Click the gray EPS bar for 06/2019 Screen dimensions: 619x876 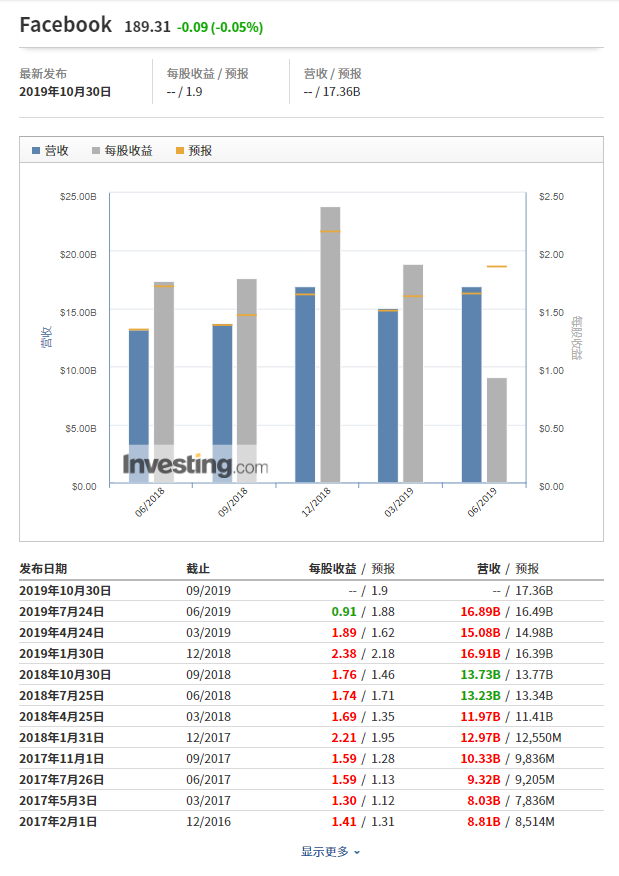tap(497, 430)
